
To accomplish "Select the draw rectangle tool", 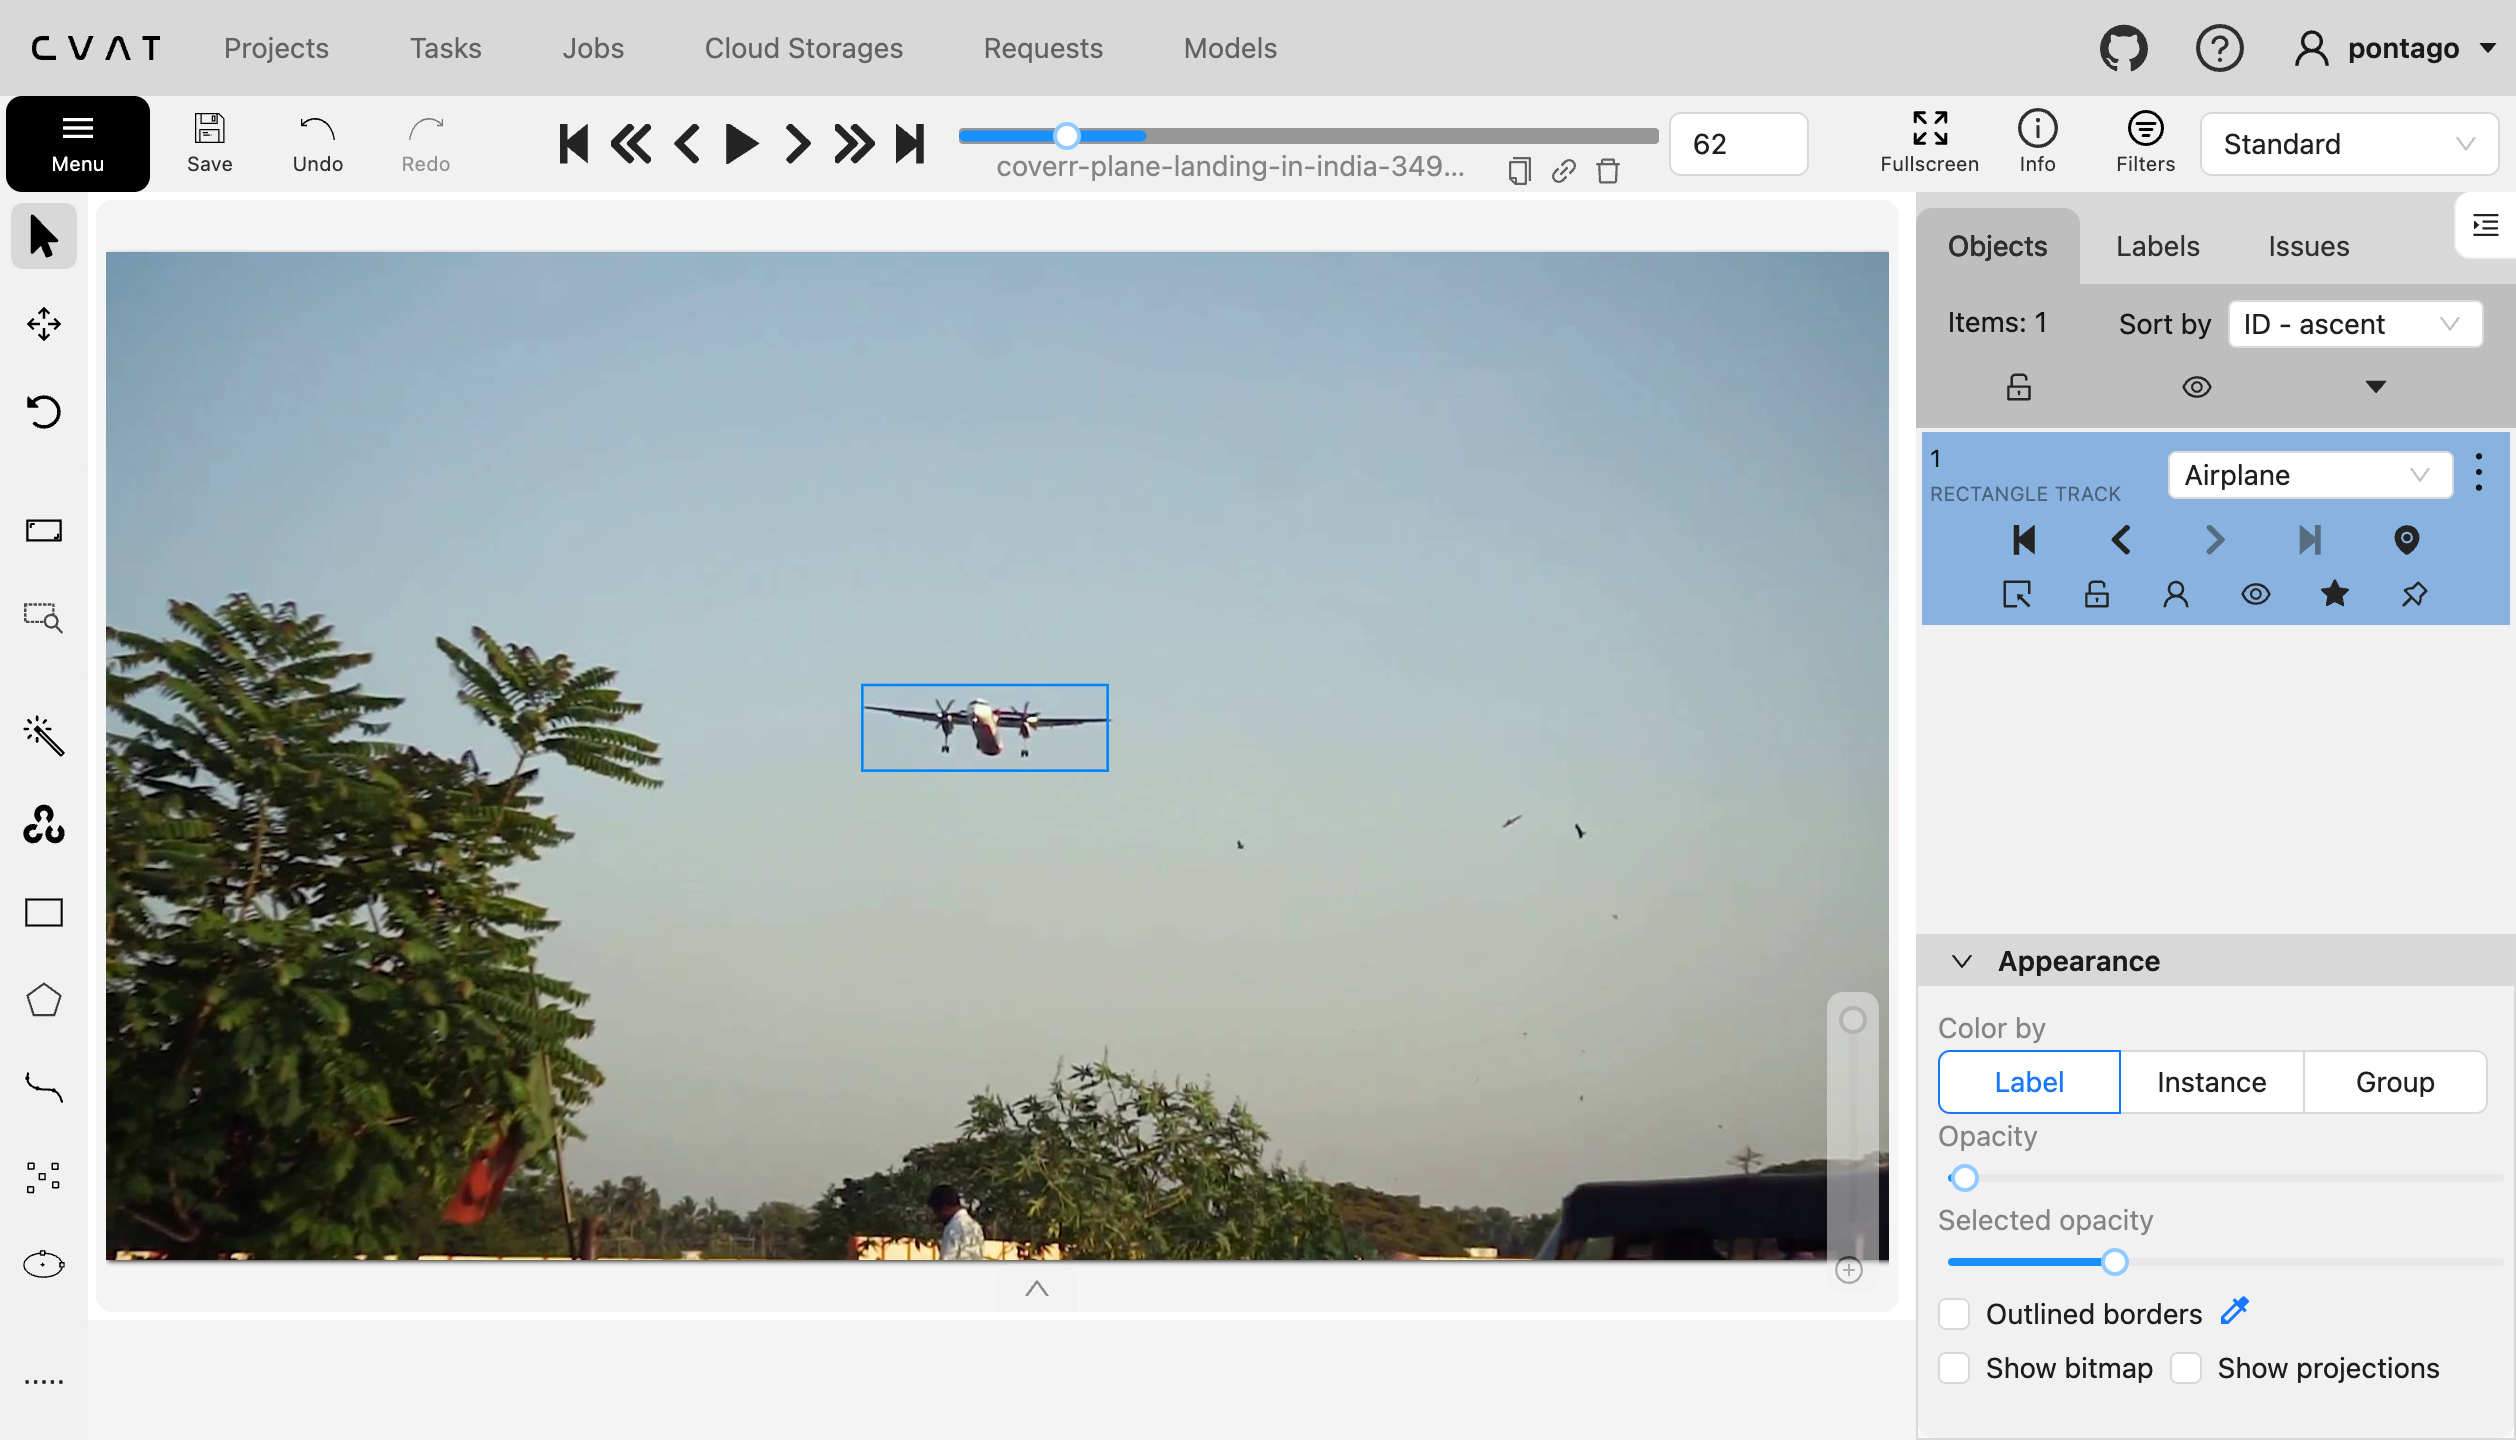I will [43, 912].
